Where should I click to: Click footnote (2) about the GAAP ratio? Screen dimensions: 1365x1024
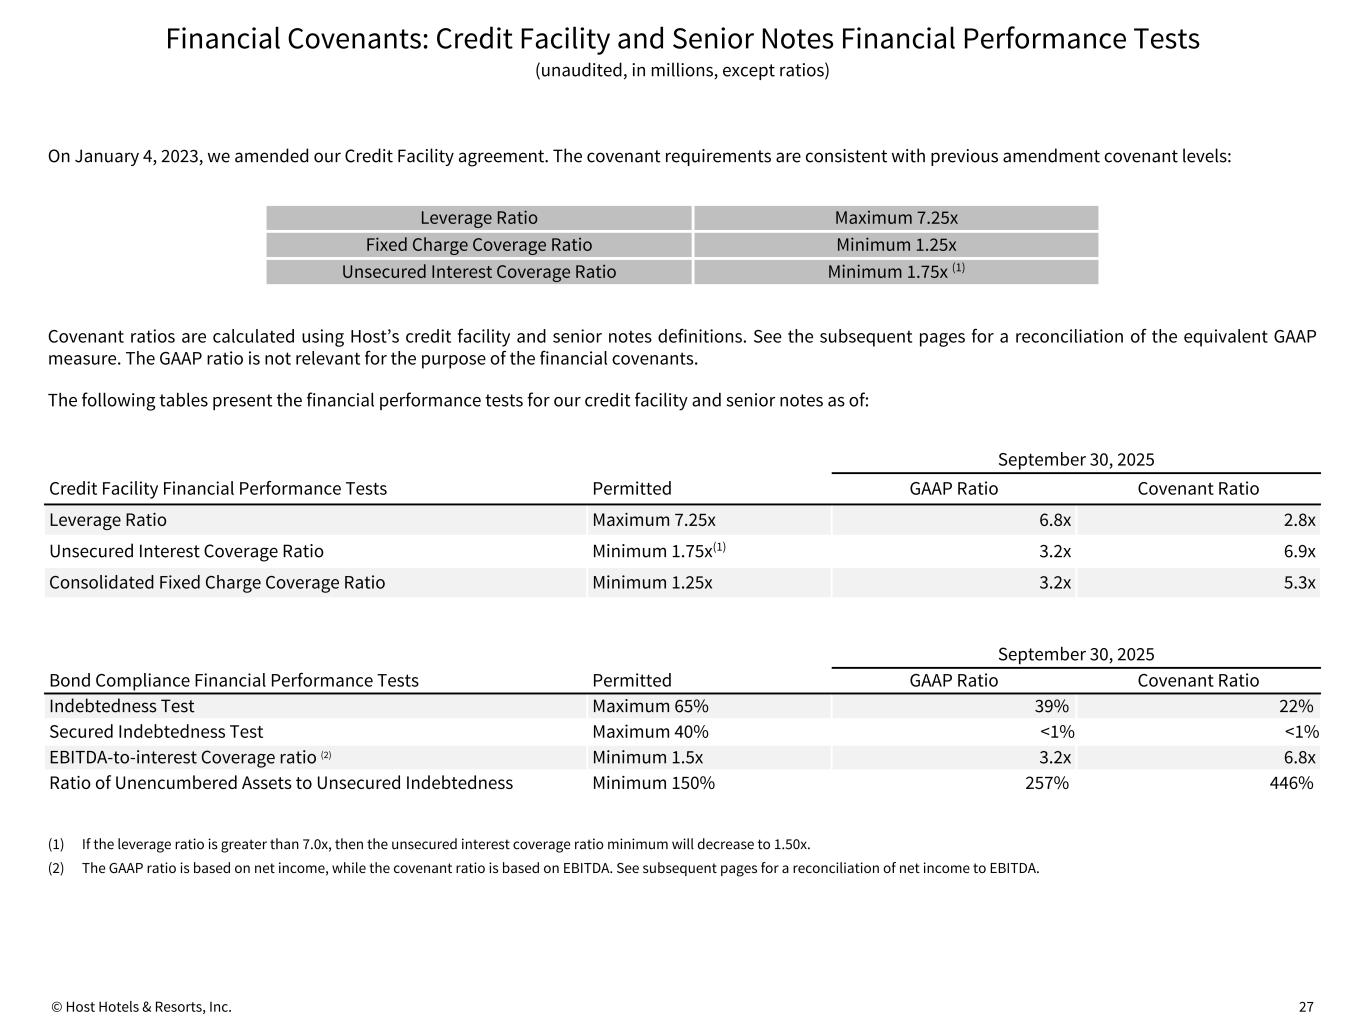click(560, 868)
